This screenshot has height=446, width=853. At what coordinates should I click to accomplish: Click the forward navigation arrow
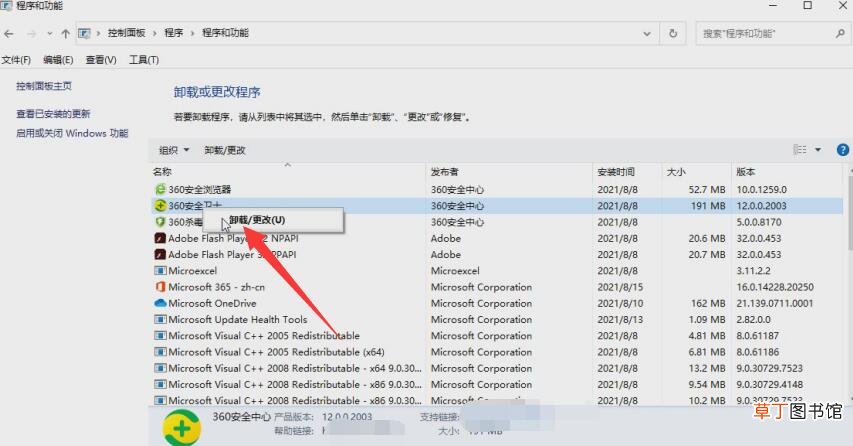coord(32,34)
